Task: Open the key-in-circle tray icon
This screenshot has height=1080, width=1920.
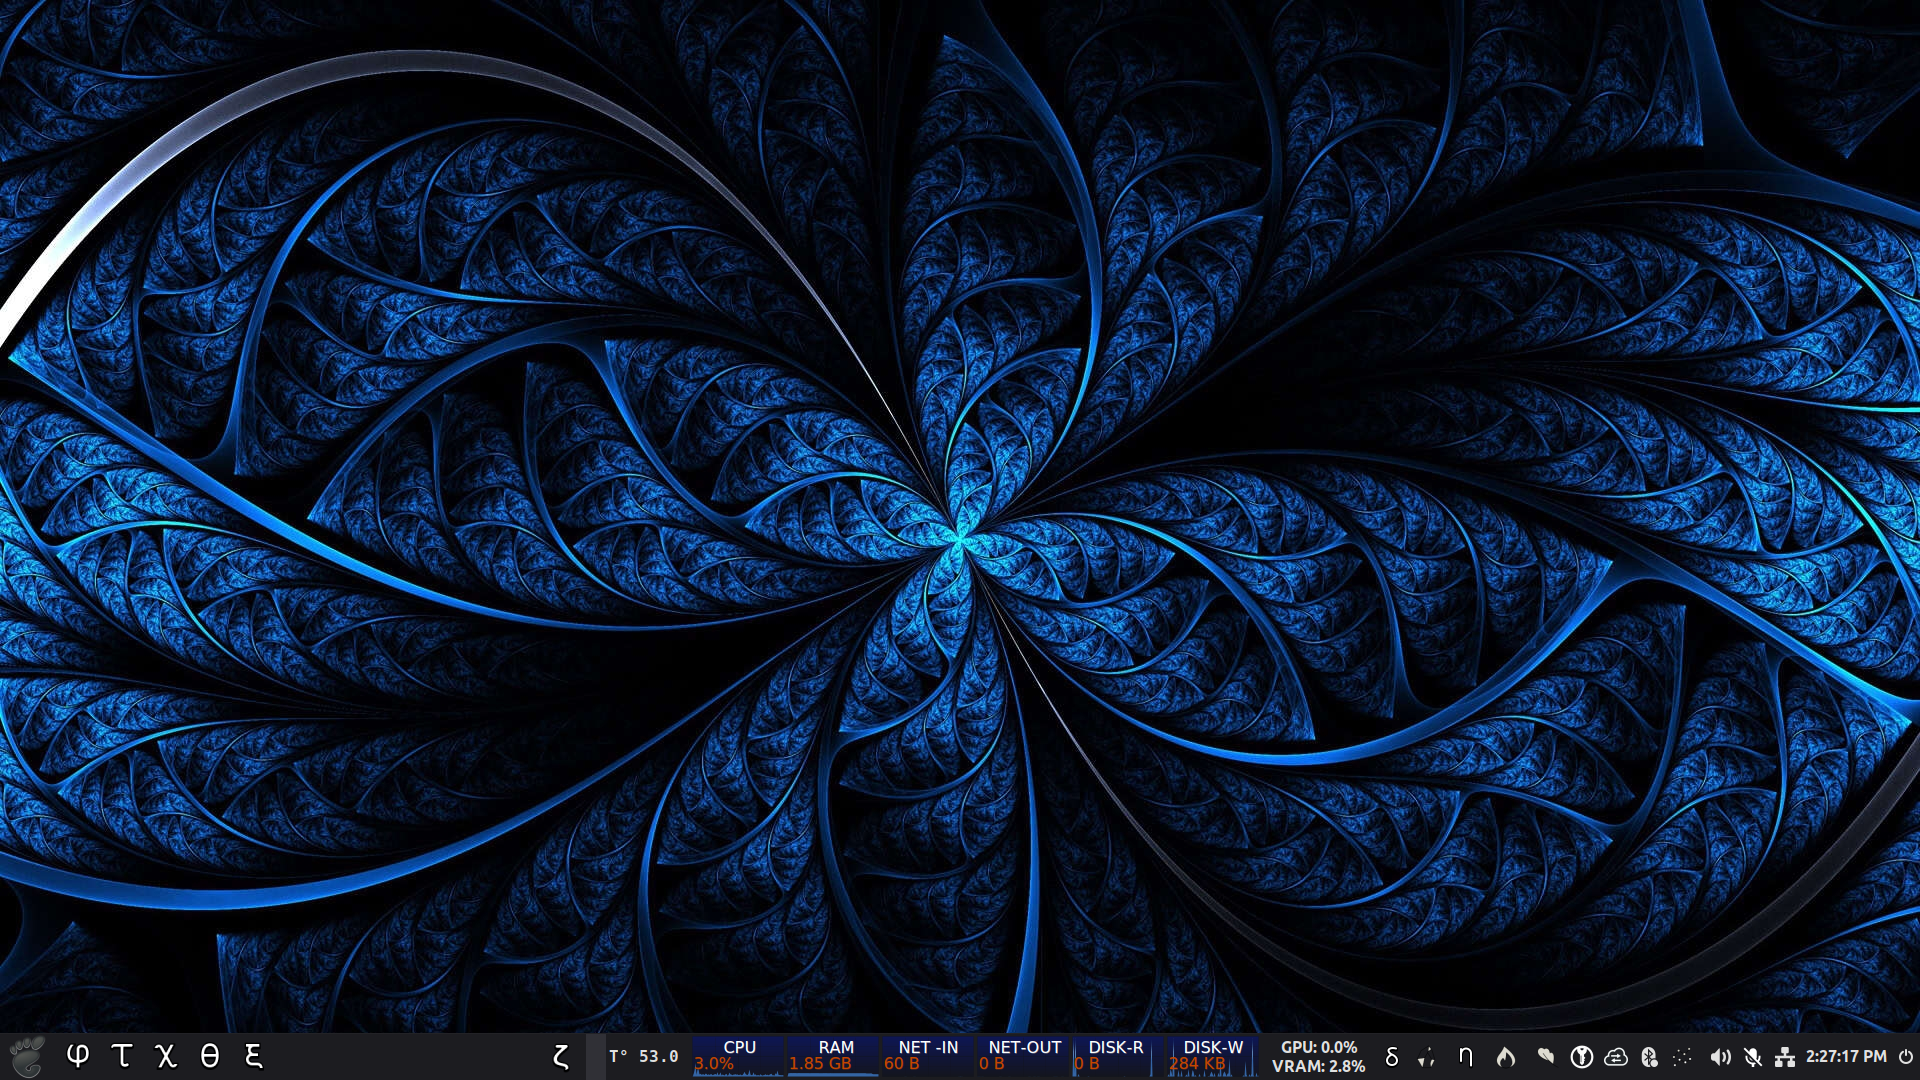Action: pyautogui.click(x=1581, y=1057)
